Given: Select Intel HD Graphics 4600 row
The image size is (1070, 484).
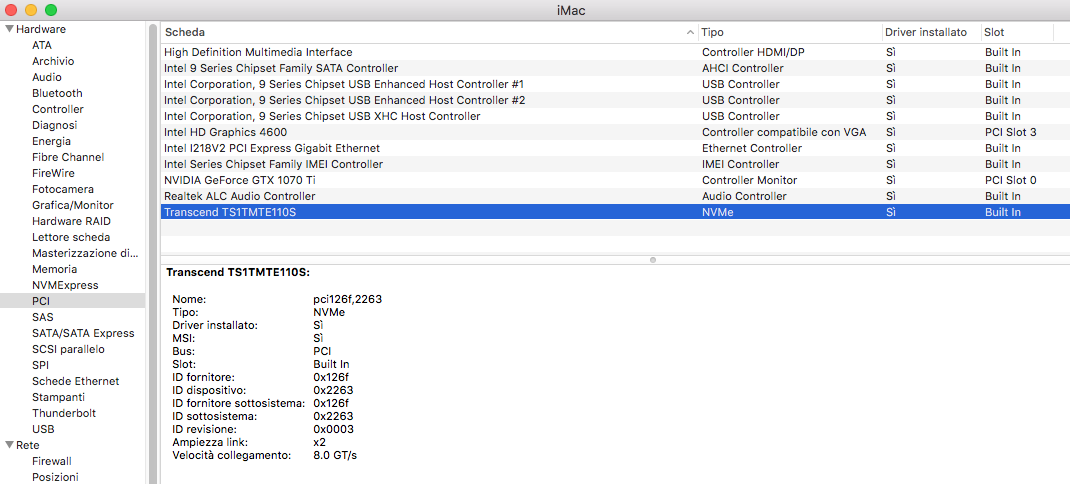Looking at the screenshot, I should pyautogui.click(x=615, y=132).
